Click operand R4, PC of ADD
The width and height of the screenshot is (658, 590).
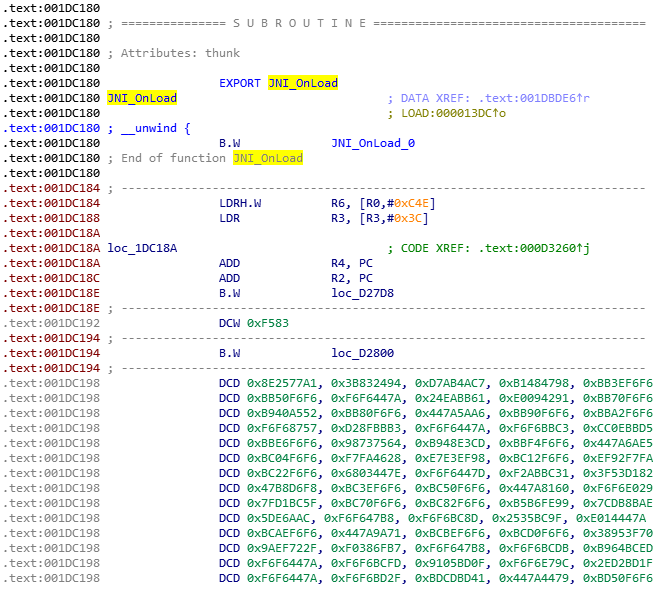point(352,263)
